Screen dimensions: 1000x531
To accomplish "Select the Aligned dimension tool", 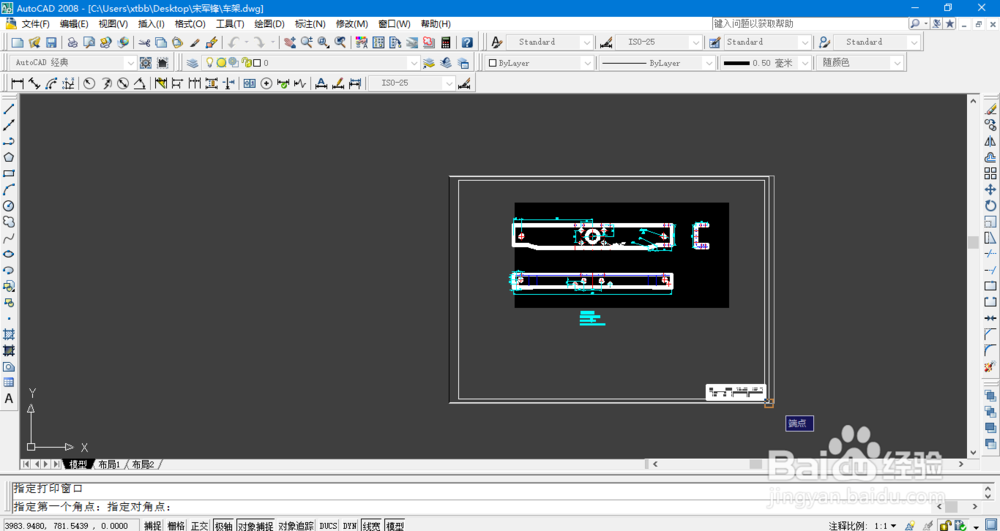I will point(34,84).
